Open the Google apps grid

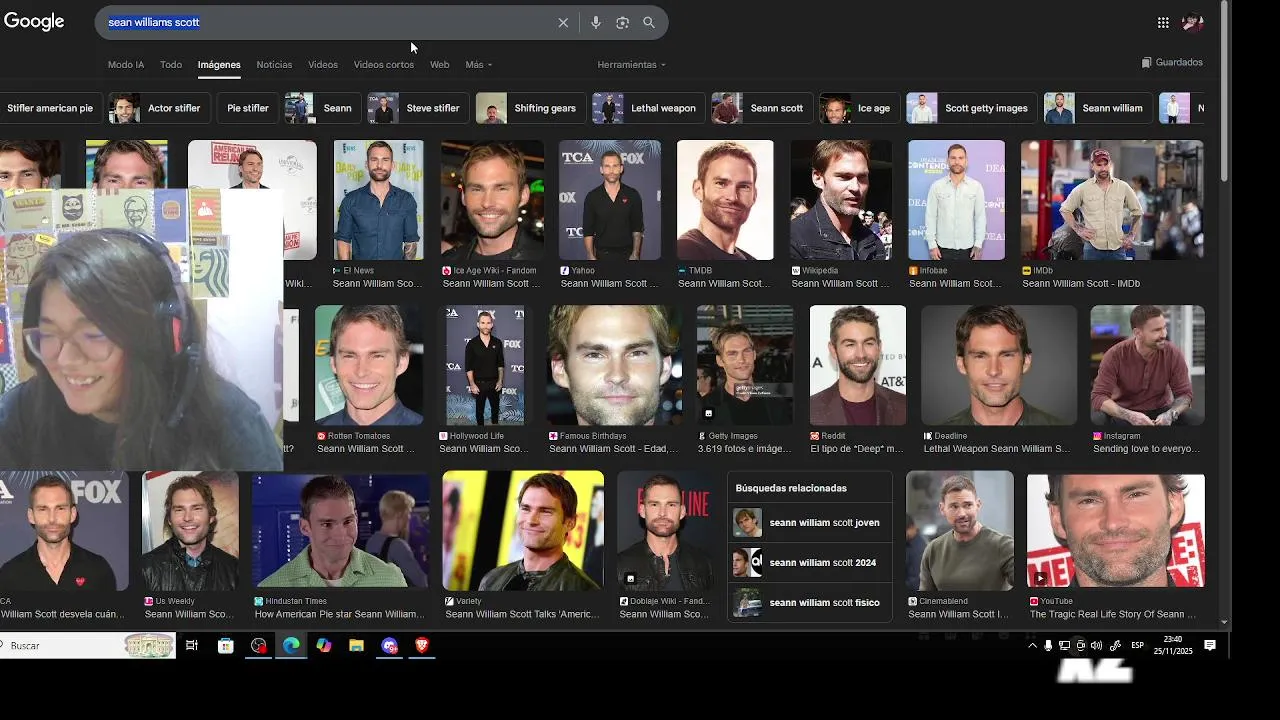(x=1163, y=22)
